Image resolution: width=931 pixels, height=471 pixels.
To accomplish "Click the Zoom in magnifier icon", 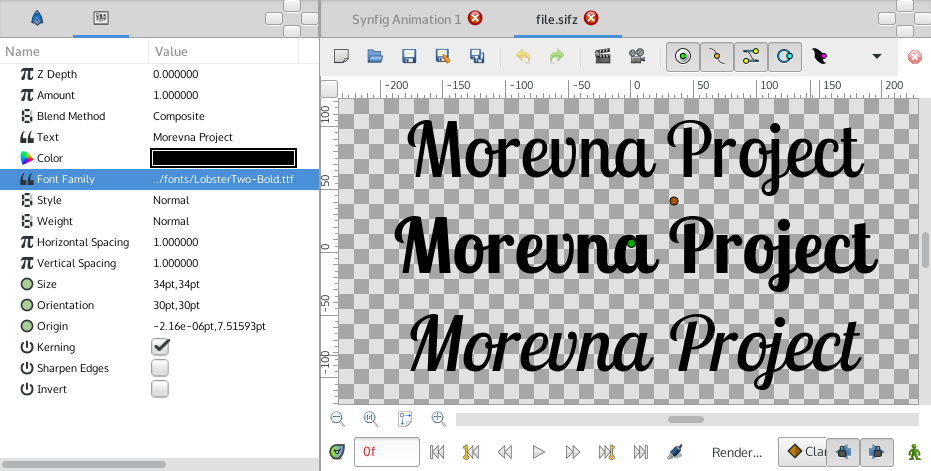I will [x=439, y=419].
